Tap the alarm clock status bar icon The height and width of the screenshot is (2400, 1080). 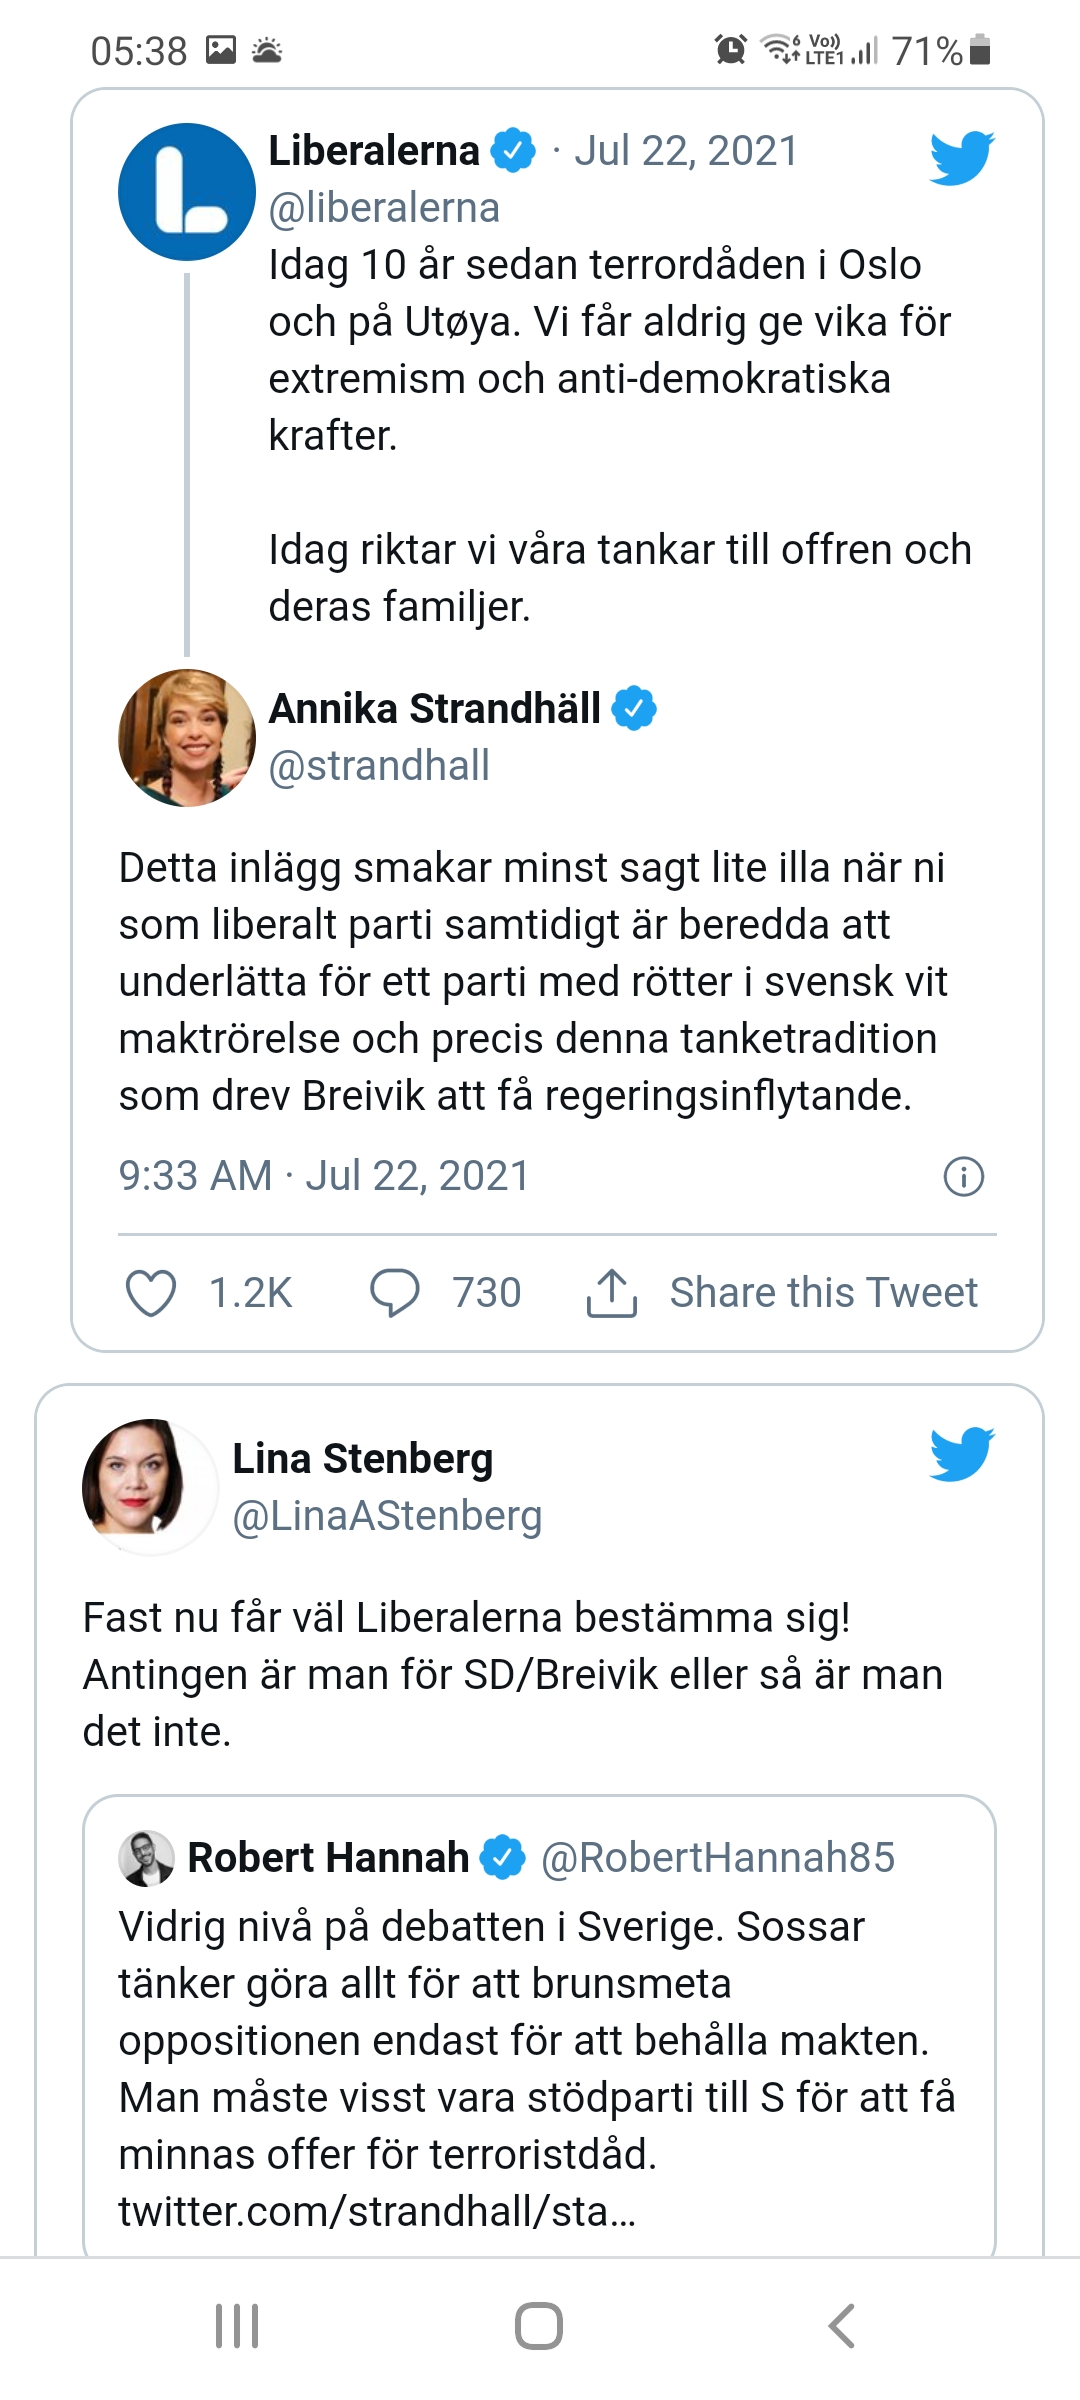(731, 49)
